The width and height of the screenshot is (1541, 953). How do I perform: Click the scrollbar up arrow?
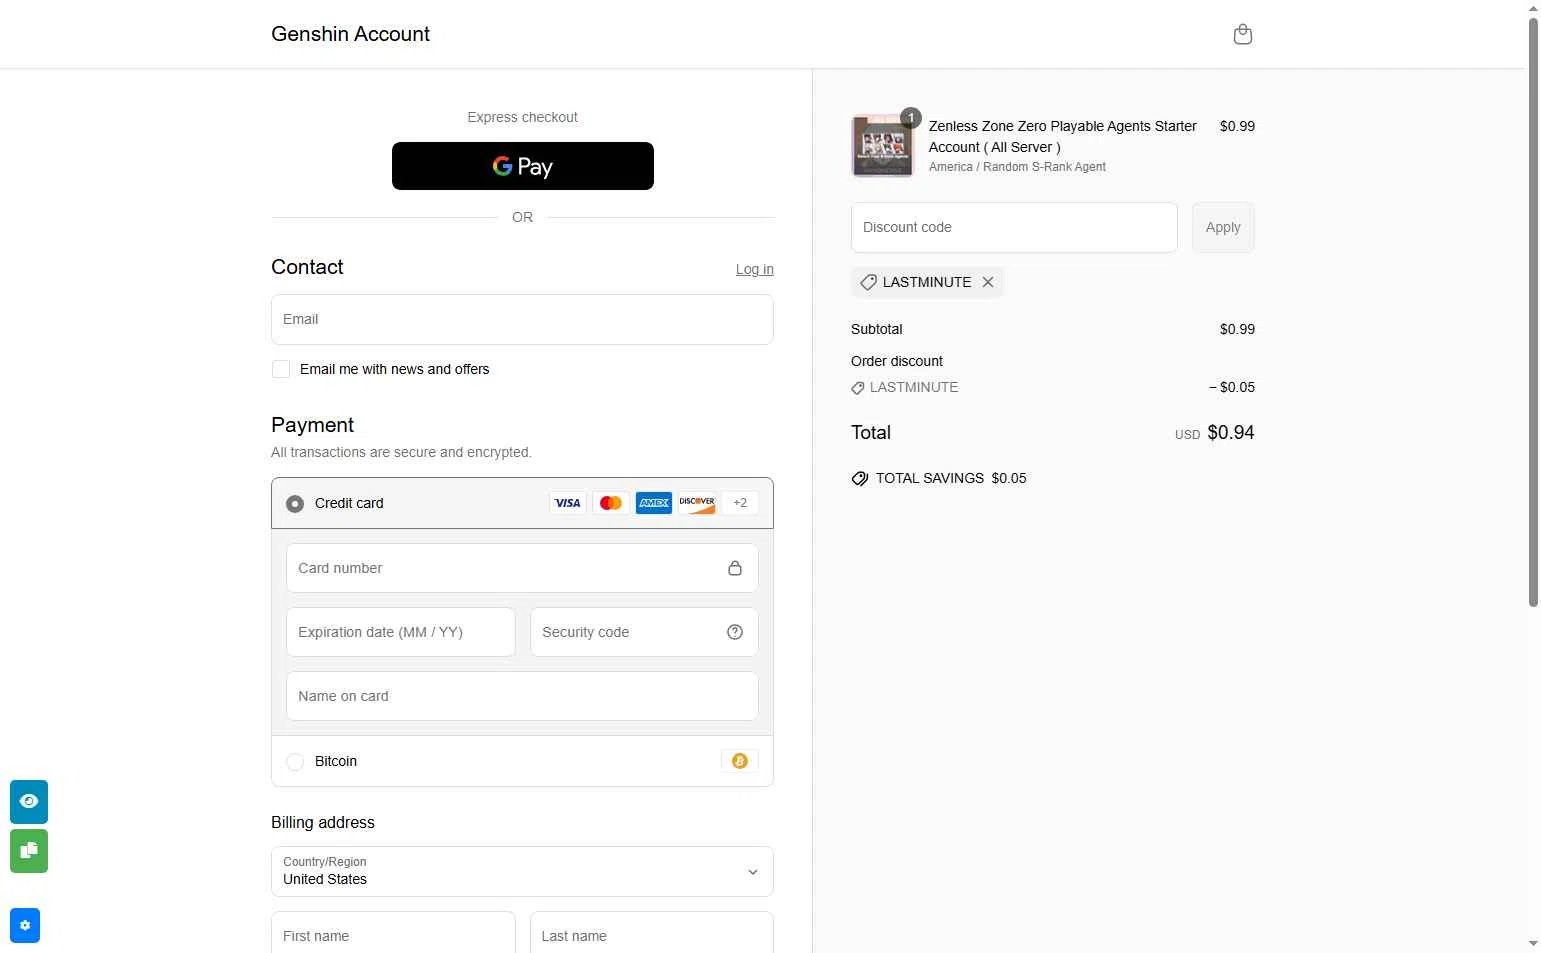[x=1533, y=7]
